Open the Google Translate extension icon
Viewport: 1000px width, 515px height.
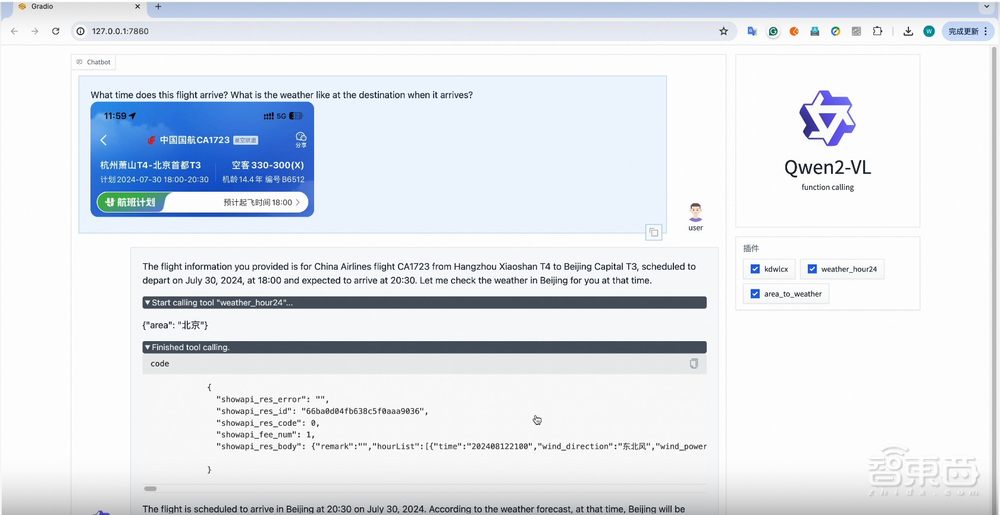coord(752,31)
